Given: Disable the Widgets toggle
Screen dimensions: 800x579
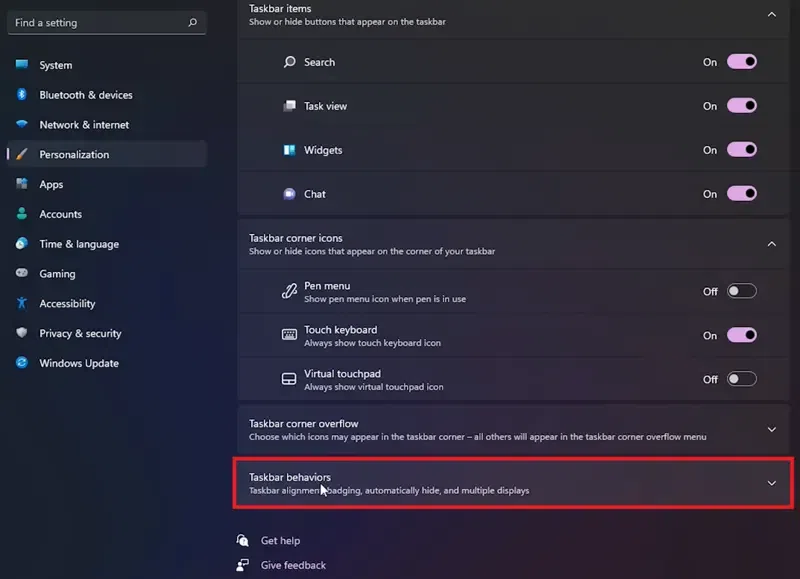Looking at the screenshot, I should [742, 149].
